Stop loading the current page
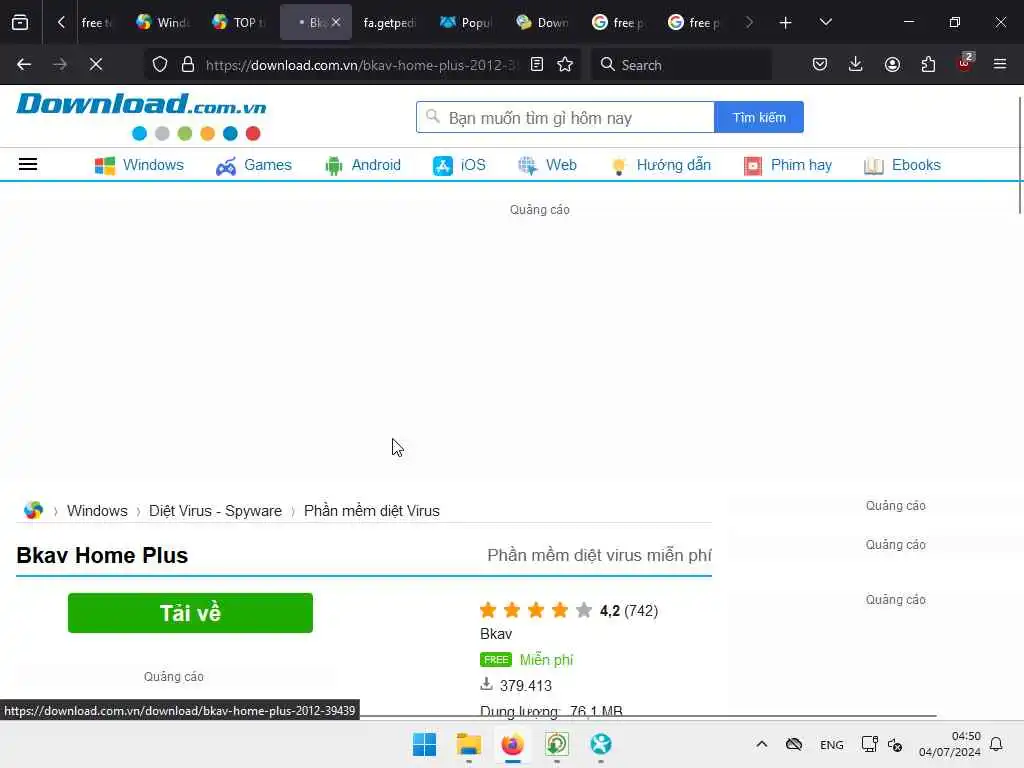 point(95,65)
